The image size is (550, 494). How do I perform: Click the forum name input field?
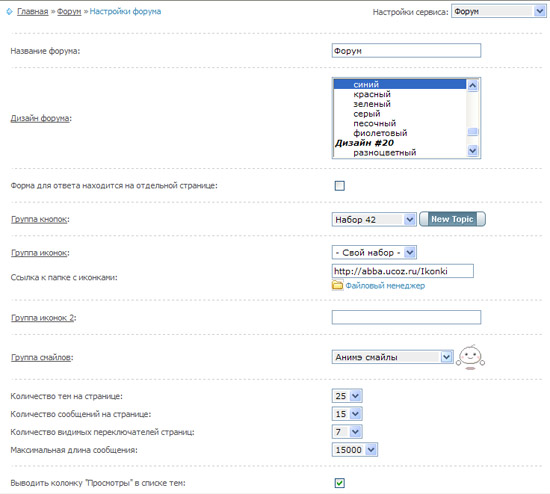406,51
